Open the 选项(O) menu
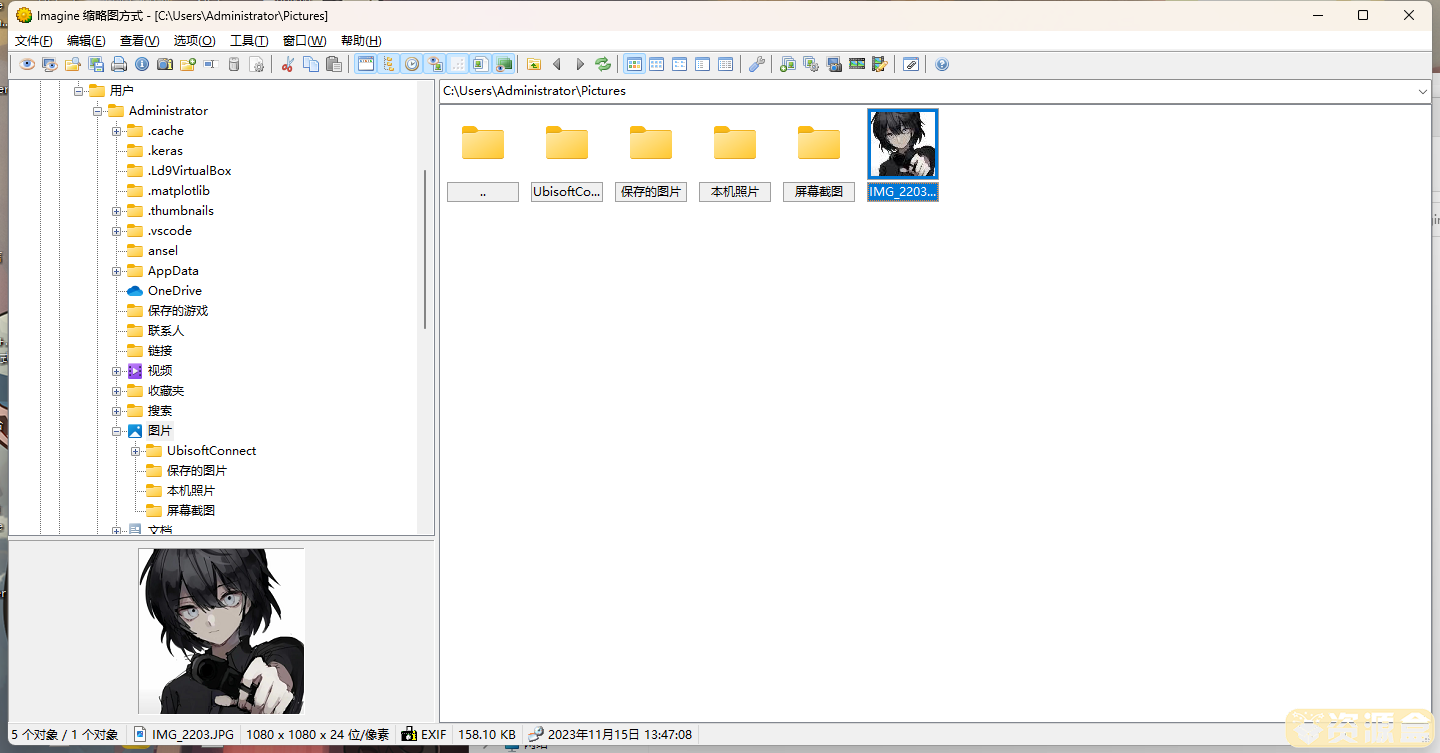 194,41
